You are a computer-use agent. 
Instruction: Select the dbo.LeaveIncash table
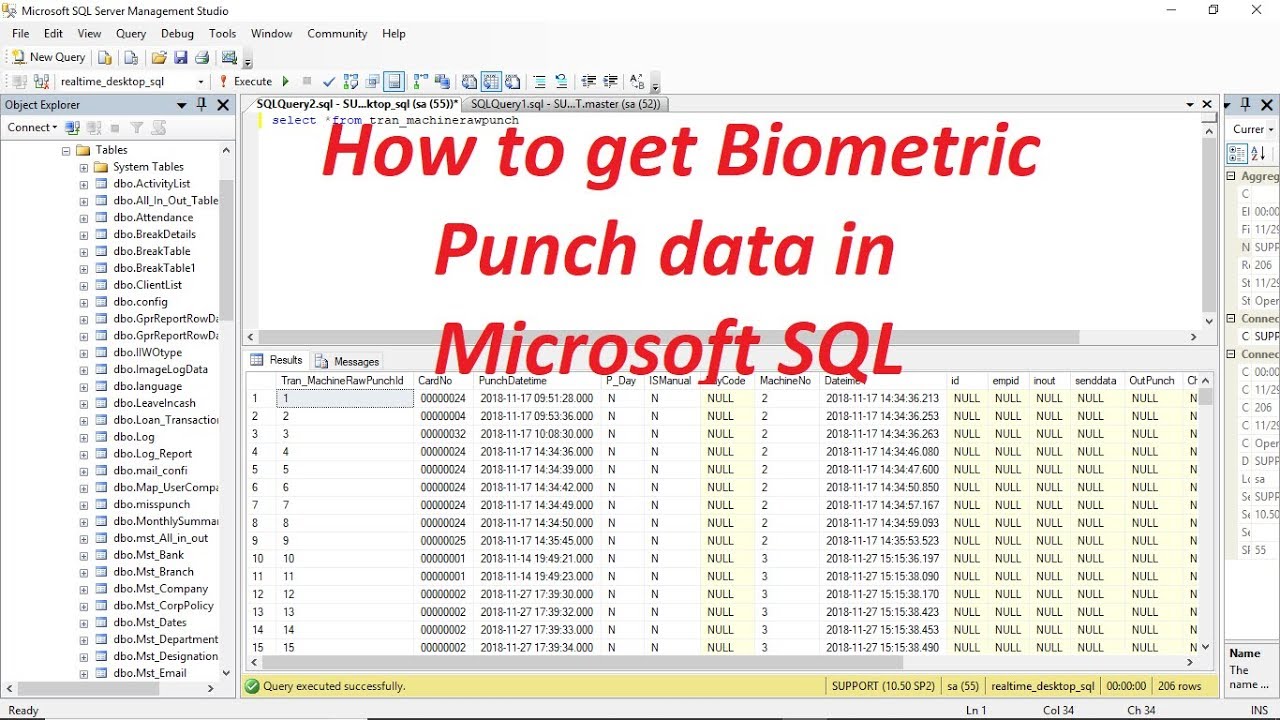pos(154,403)
